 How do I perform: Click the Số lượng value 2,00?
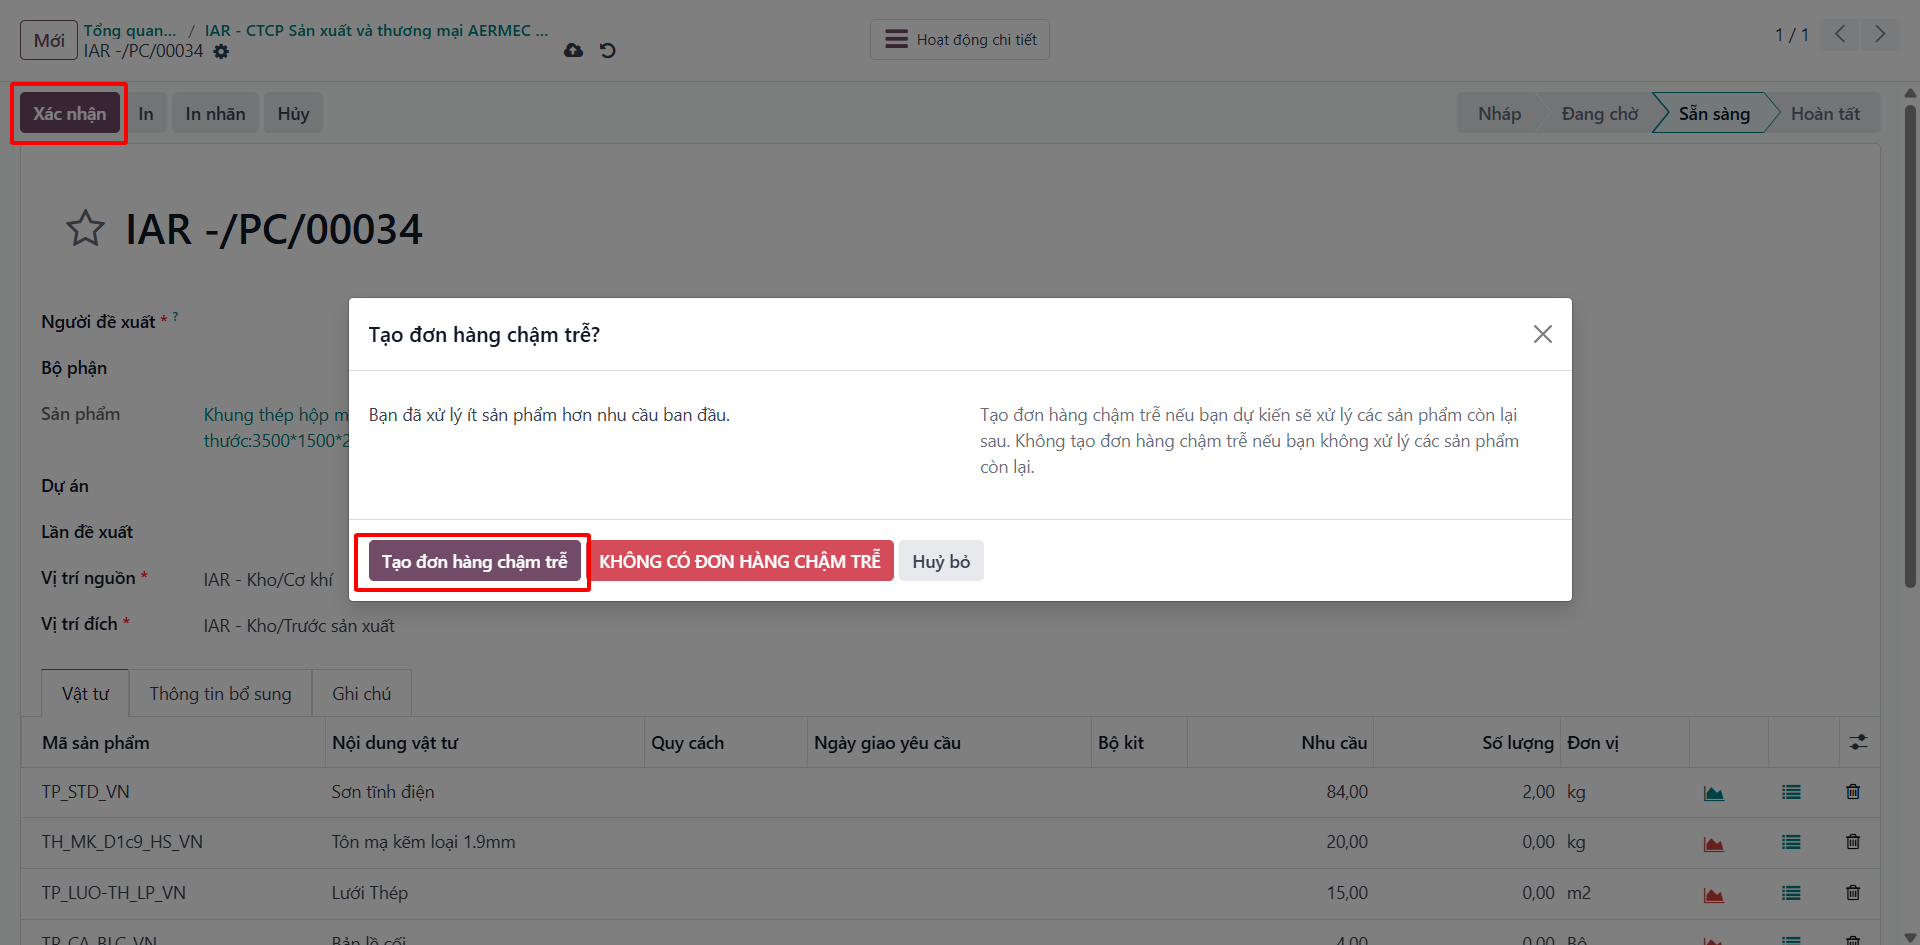tap(1538, 792)
